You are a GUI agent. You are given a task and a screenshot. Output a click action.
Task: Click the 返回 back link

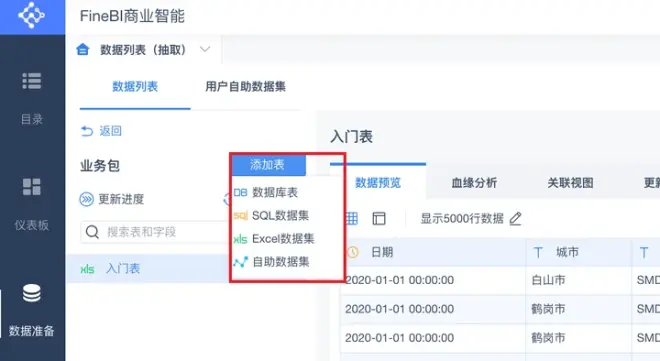111,131
